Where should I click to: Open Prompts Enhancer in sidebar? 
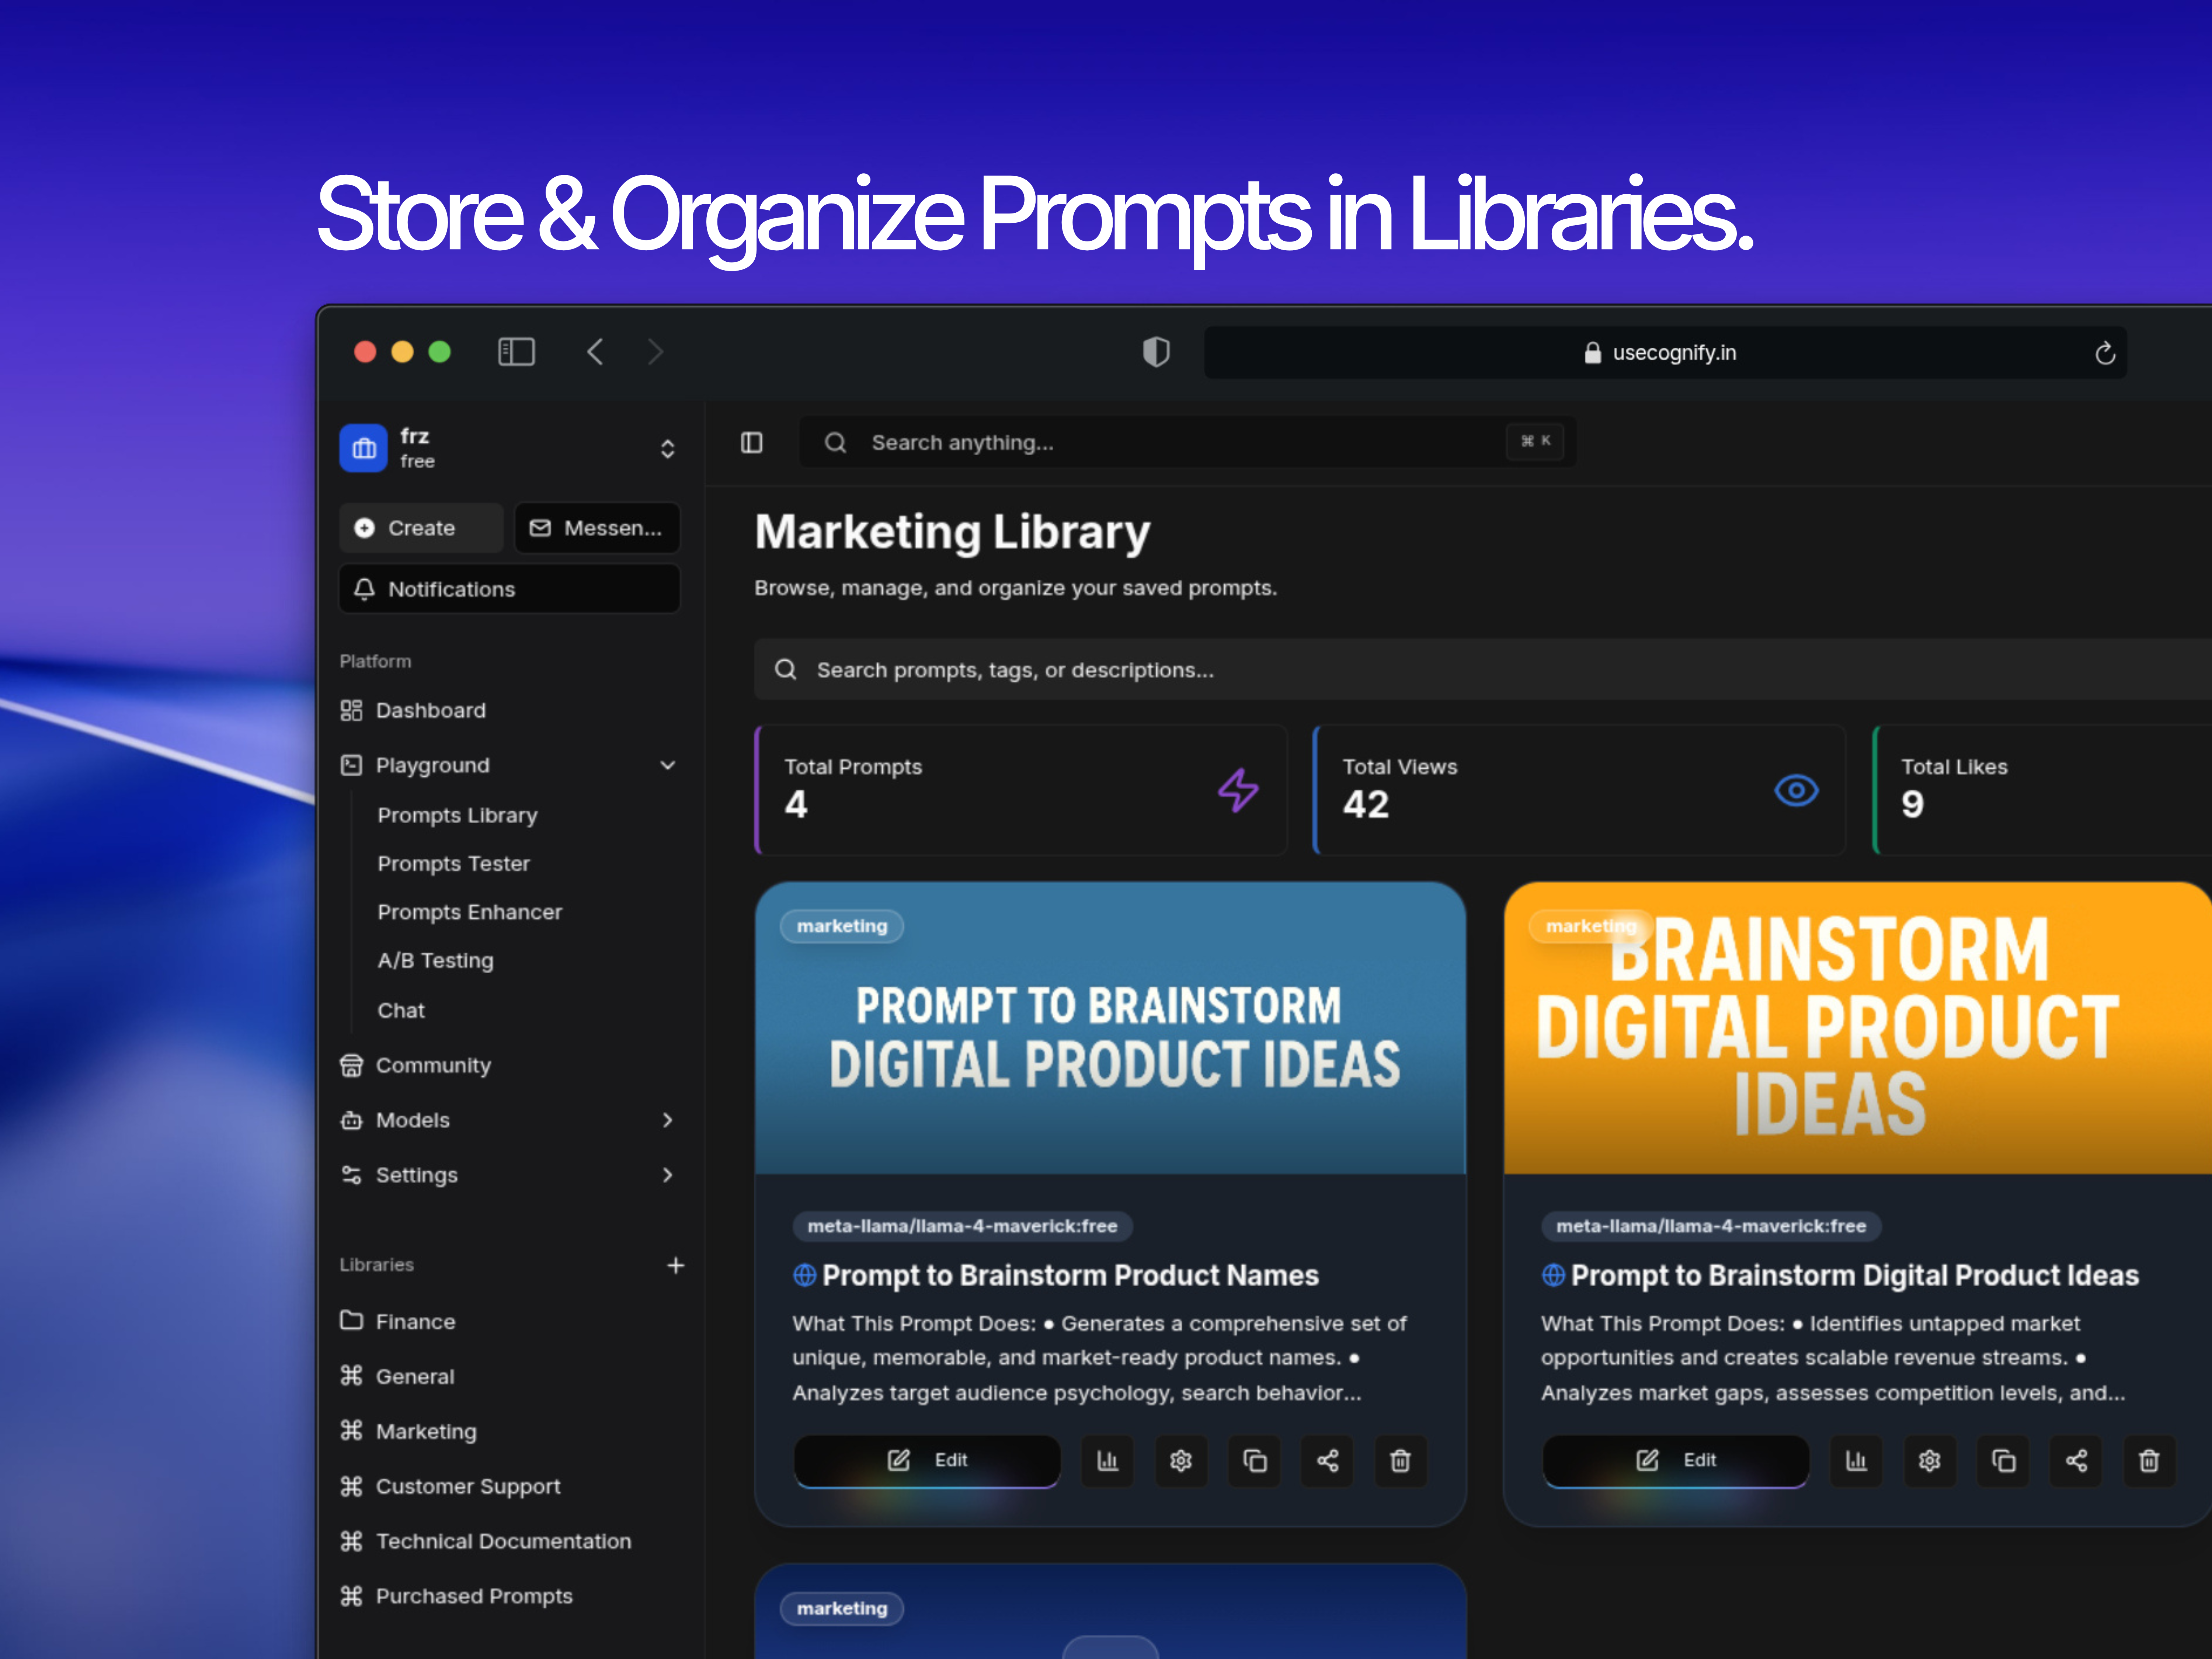tap(469, 912)
